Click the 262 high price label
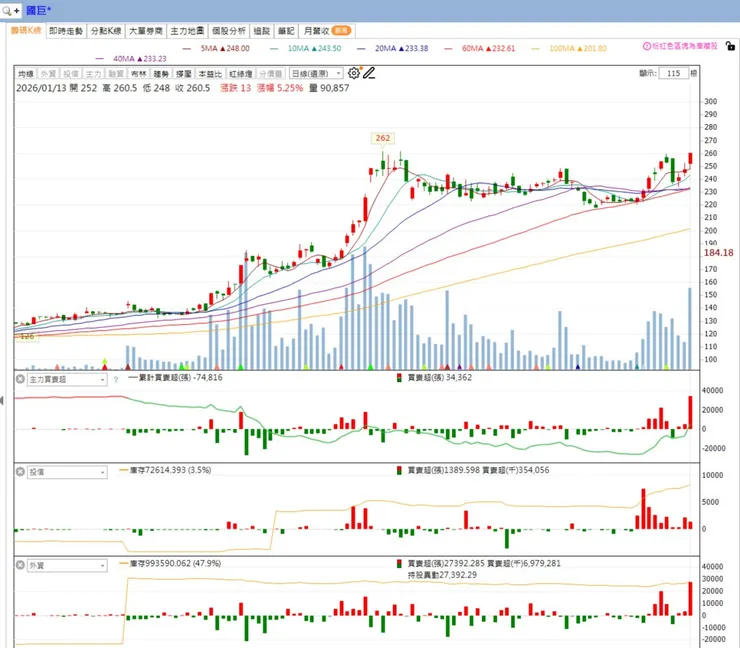740x648 pixels. point(383,138)
